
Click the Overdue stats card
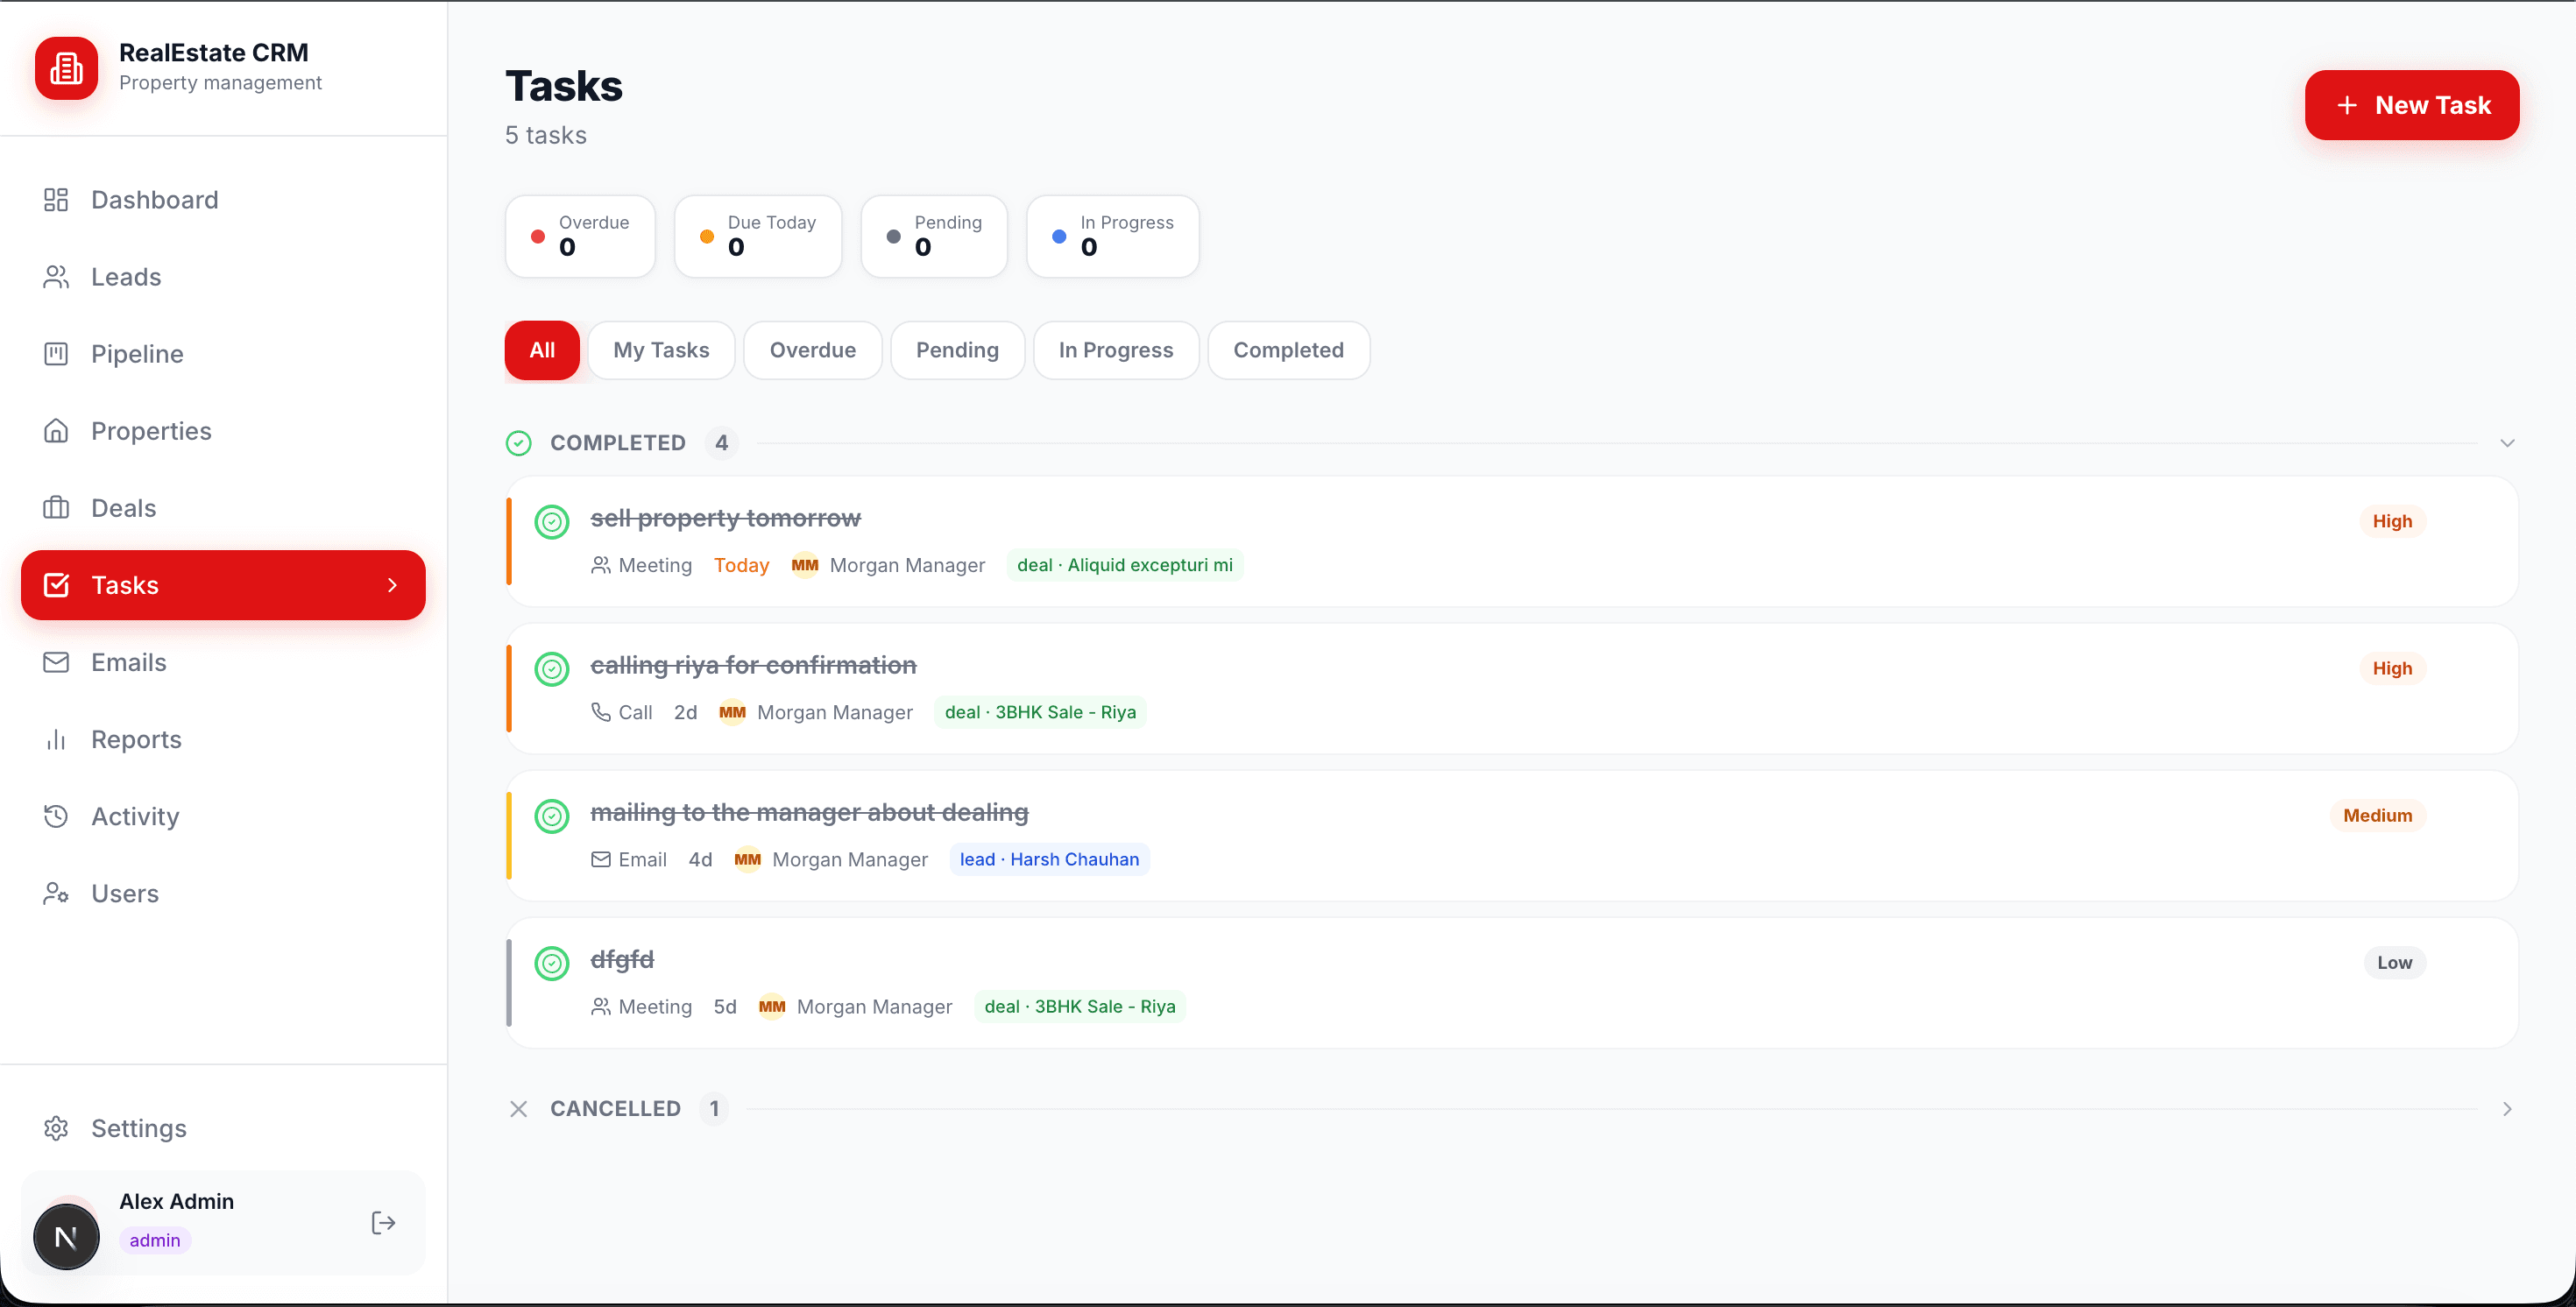(579, 236)
